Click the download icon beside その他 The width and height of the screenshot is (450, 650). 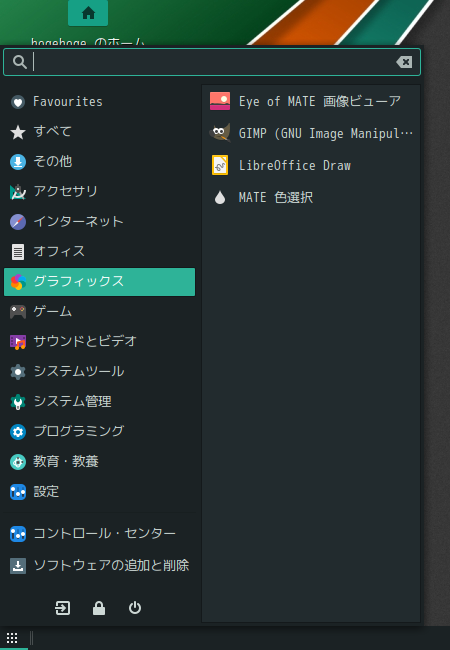coord(18,162)
